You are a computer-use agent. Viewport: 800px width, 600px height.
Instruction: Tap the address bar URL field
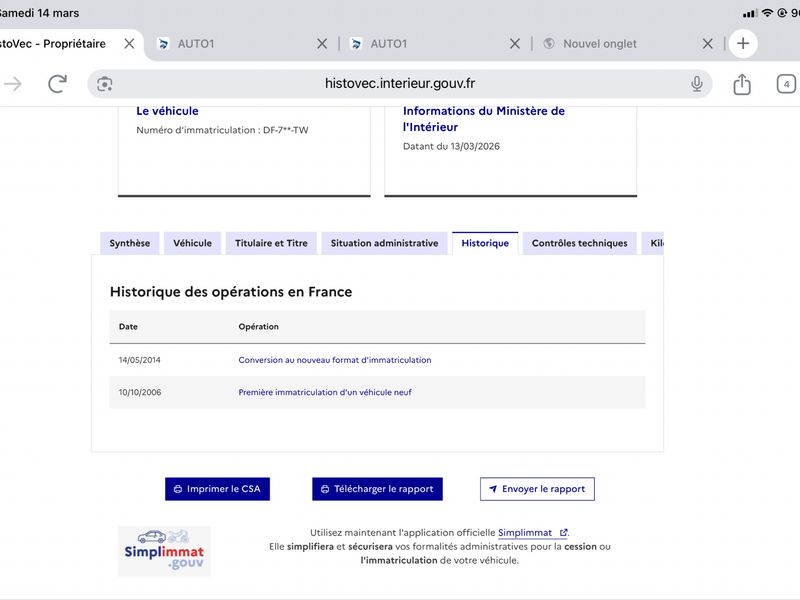coord(400,84)
